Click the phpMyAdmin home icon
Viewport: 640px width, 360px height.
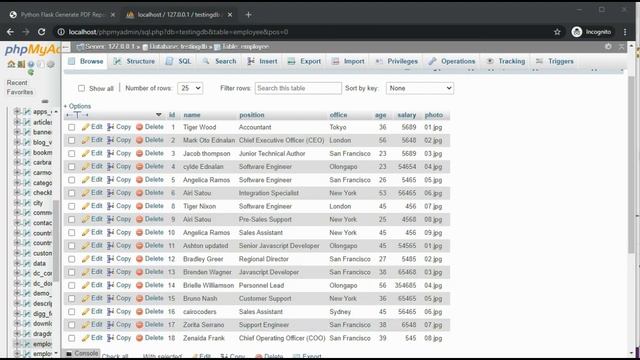pyautogui.click(x=11, y=64)
